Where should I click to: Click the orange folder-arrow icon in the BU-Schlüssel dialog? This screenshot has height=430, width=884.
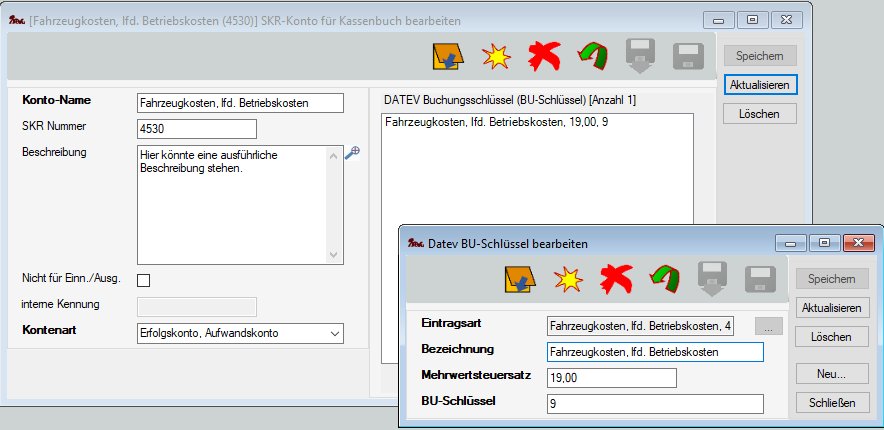[x=520, y=279]
